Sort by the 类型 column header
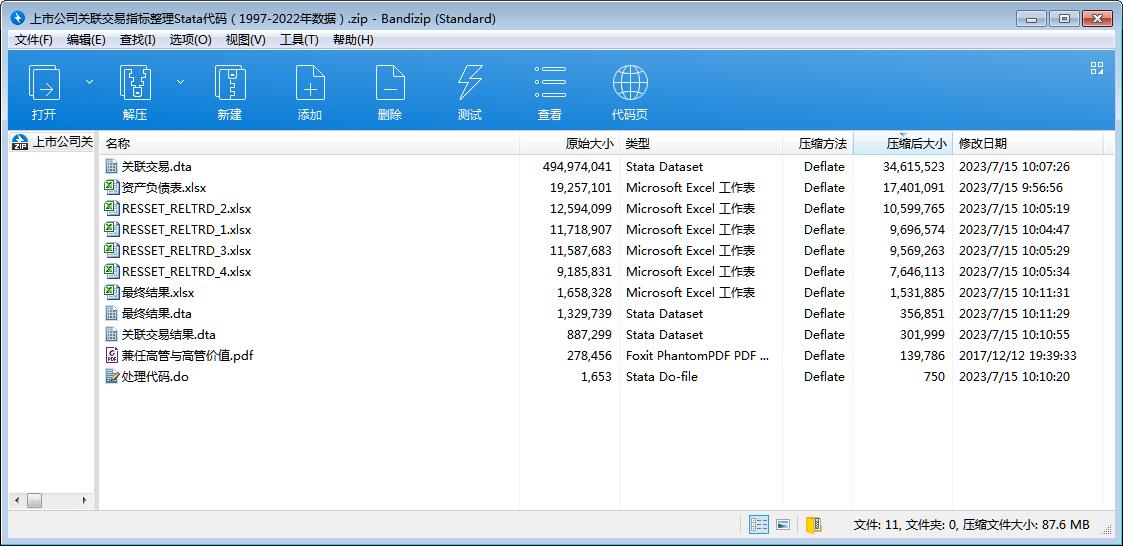Image resolution: width=1123 pixels, height=546 pixels. point(700,143)
